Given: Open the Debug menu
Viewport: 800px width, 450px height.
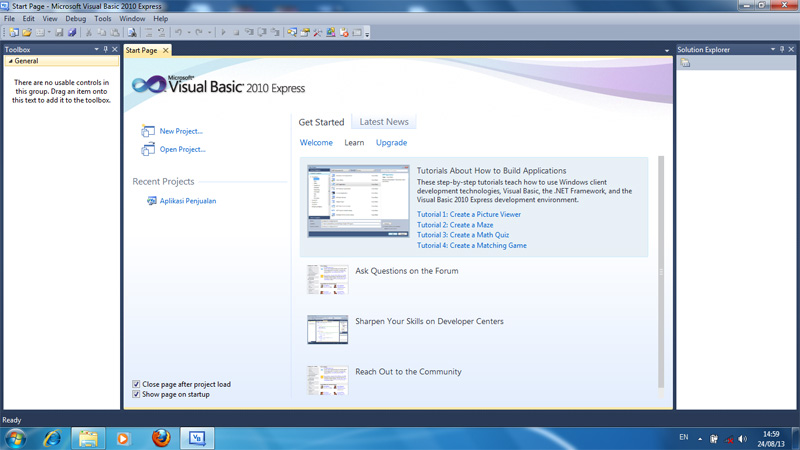Looking at the screenshot, I should click(76, 18).
